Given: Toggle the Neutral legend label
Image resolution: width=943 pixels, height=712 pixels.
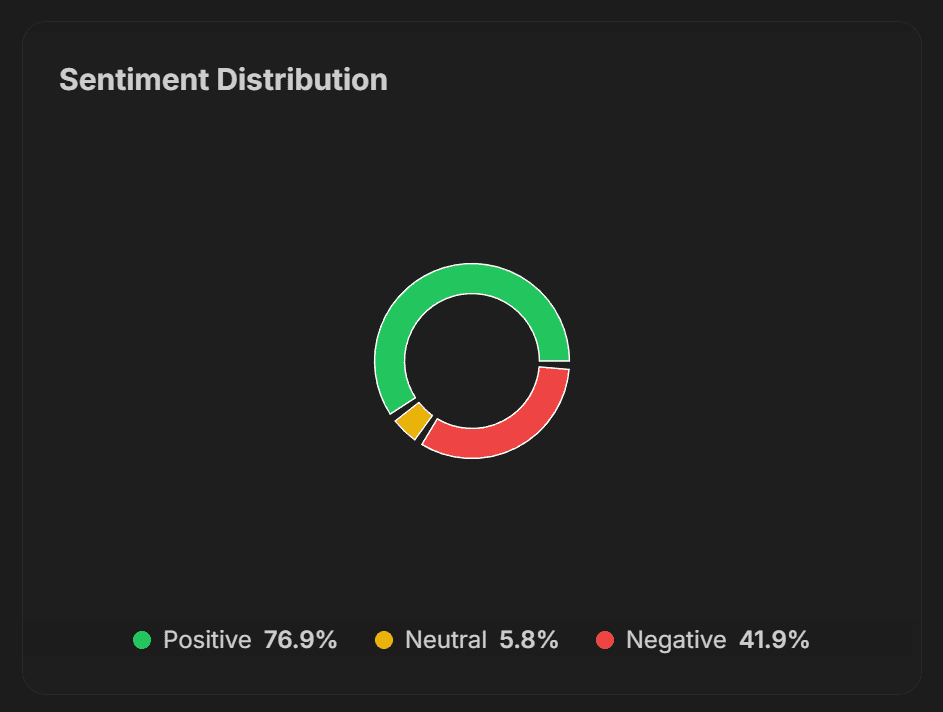Looking at the screenshot, I should pyautogui.click(x=445, y=640).
